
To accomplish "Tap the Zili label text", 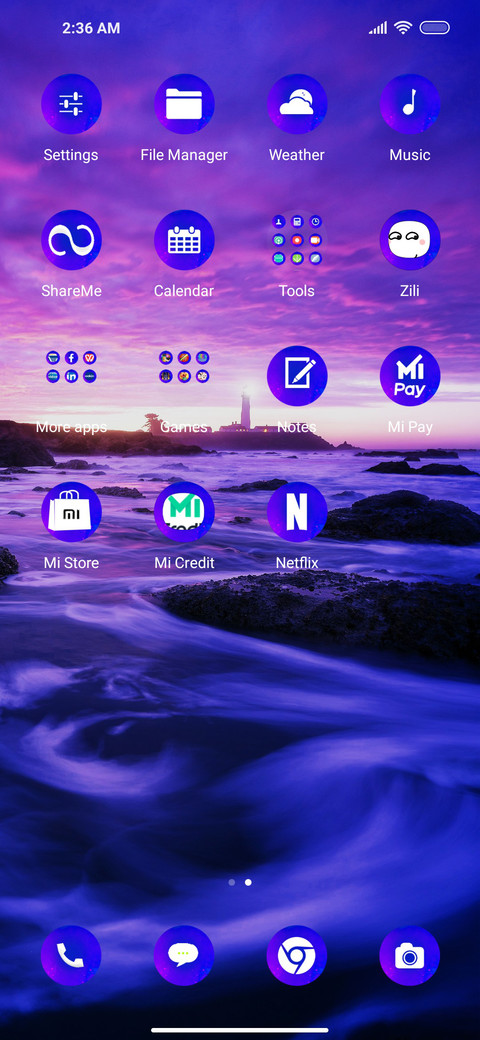I will coord(410,291).
